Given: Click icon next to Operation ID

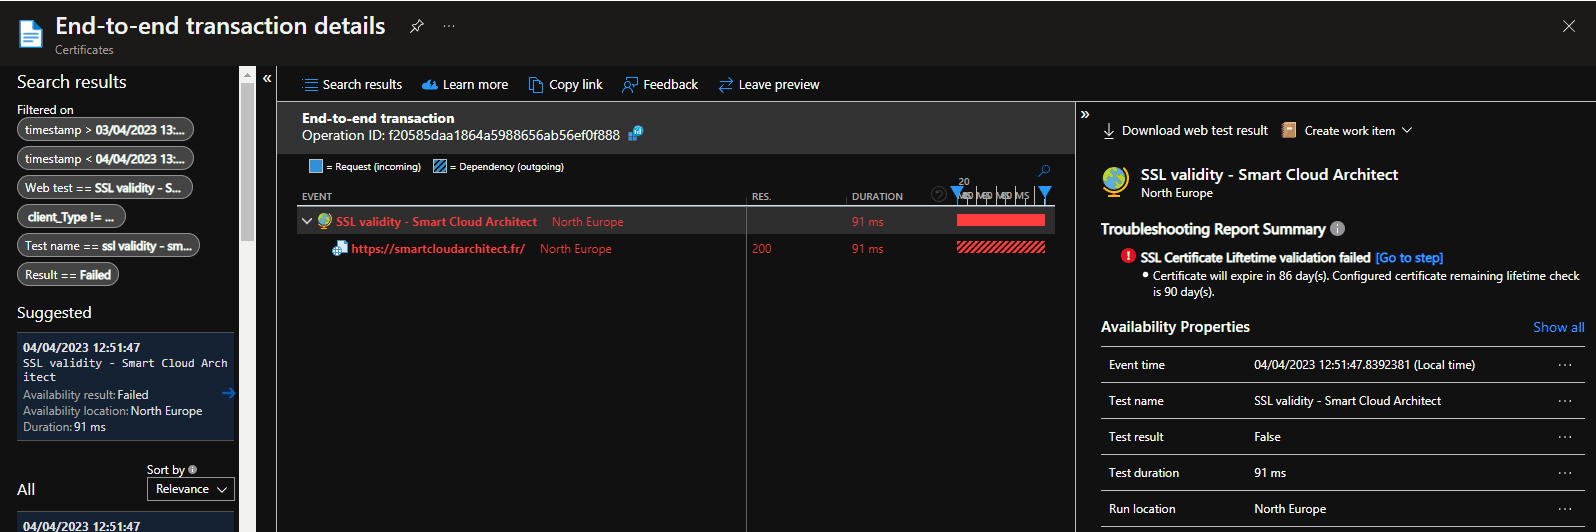Looking at the screenshot, I should click(x=636, y=134).
